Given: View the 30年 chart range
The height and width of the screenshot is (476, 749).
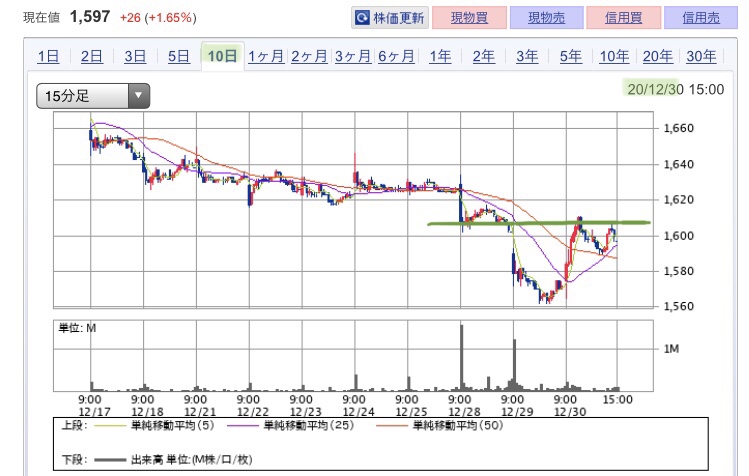Looking at the screenshot, I should (701, 56).
